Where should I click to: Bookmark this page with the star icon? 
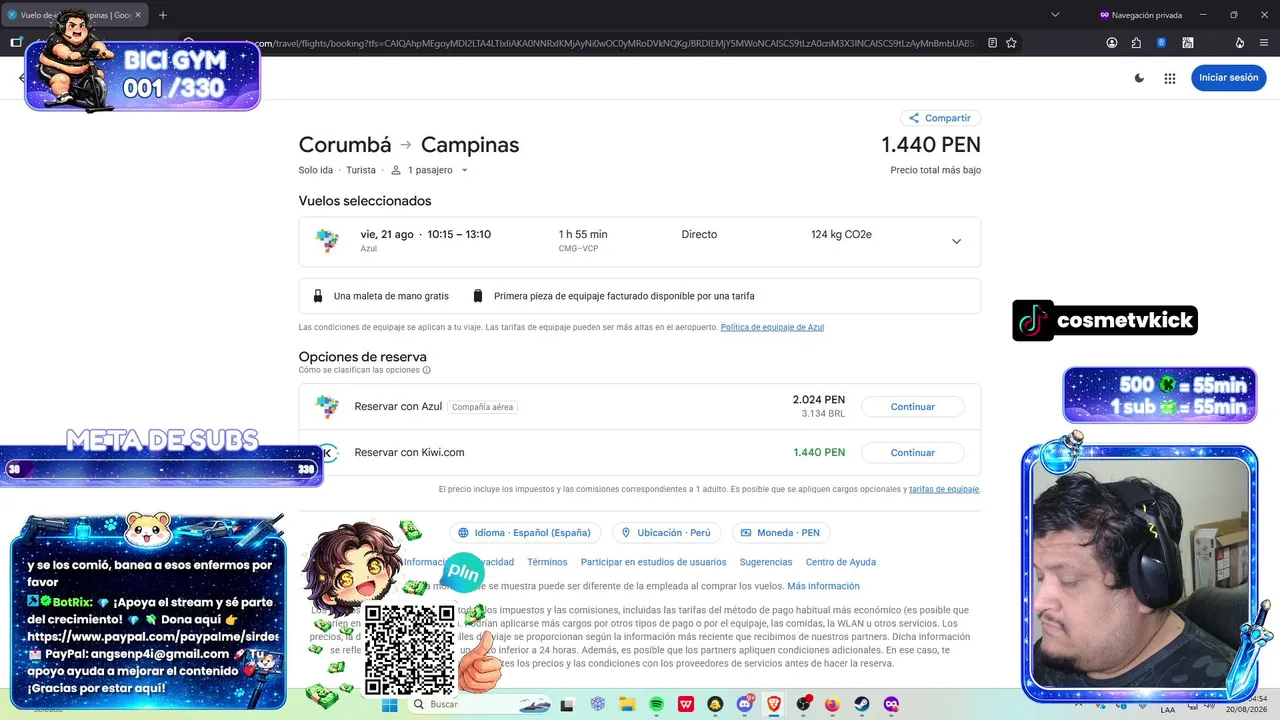(1011, 43)
